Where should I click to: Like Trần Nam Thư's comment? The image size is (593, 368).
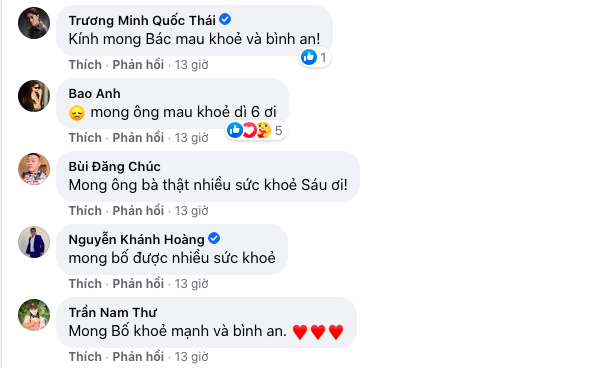pos(85,357)
